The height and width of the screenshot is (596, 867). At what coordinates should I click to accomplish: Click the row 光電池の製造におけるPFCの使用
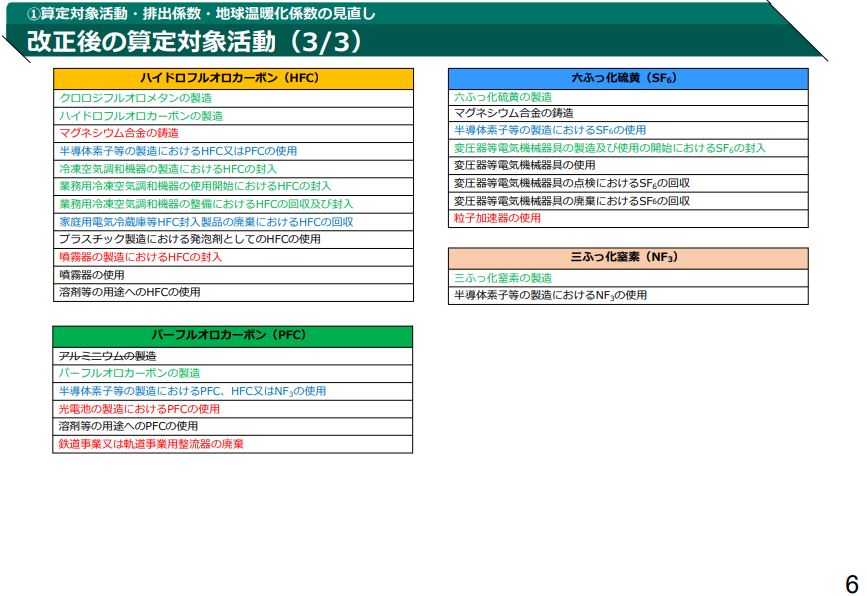point(233,409)
